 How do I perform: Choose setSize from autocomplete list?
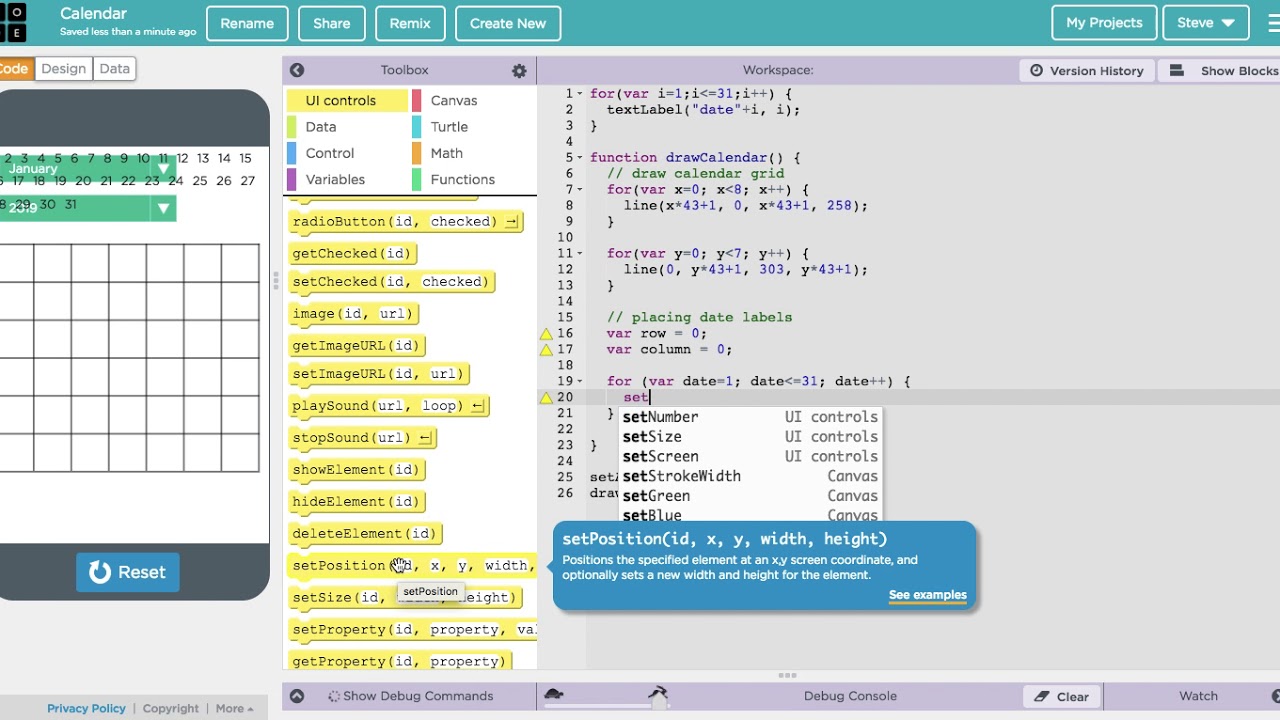(x=750, y=437)
